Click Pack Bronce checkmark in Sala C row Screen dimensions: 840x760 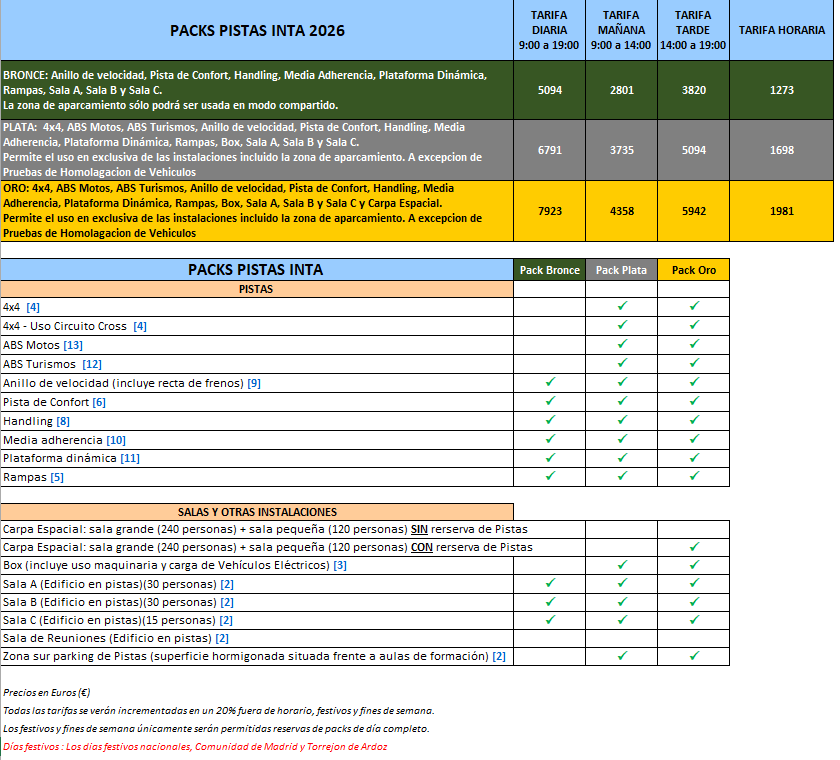point(549,620)
